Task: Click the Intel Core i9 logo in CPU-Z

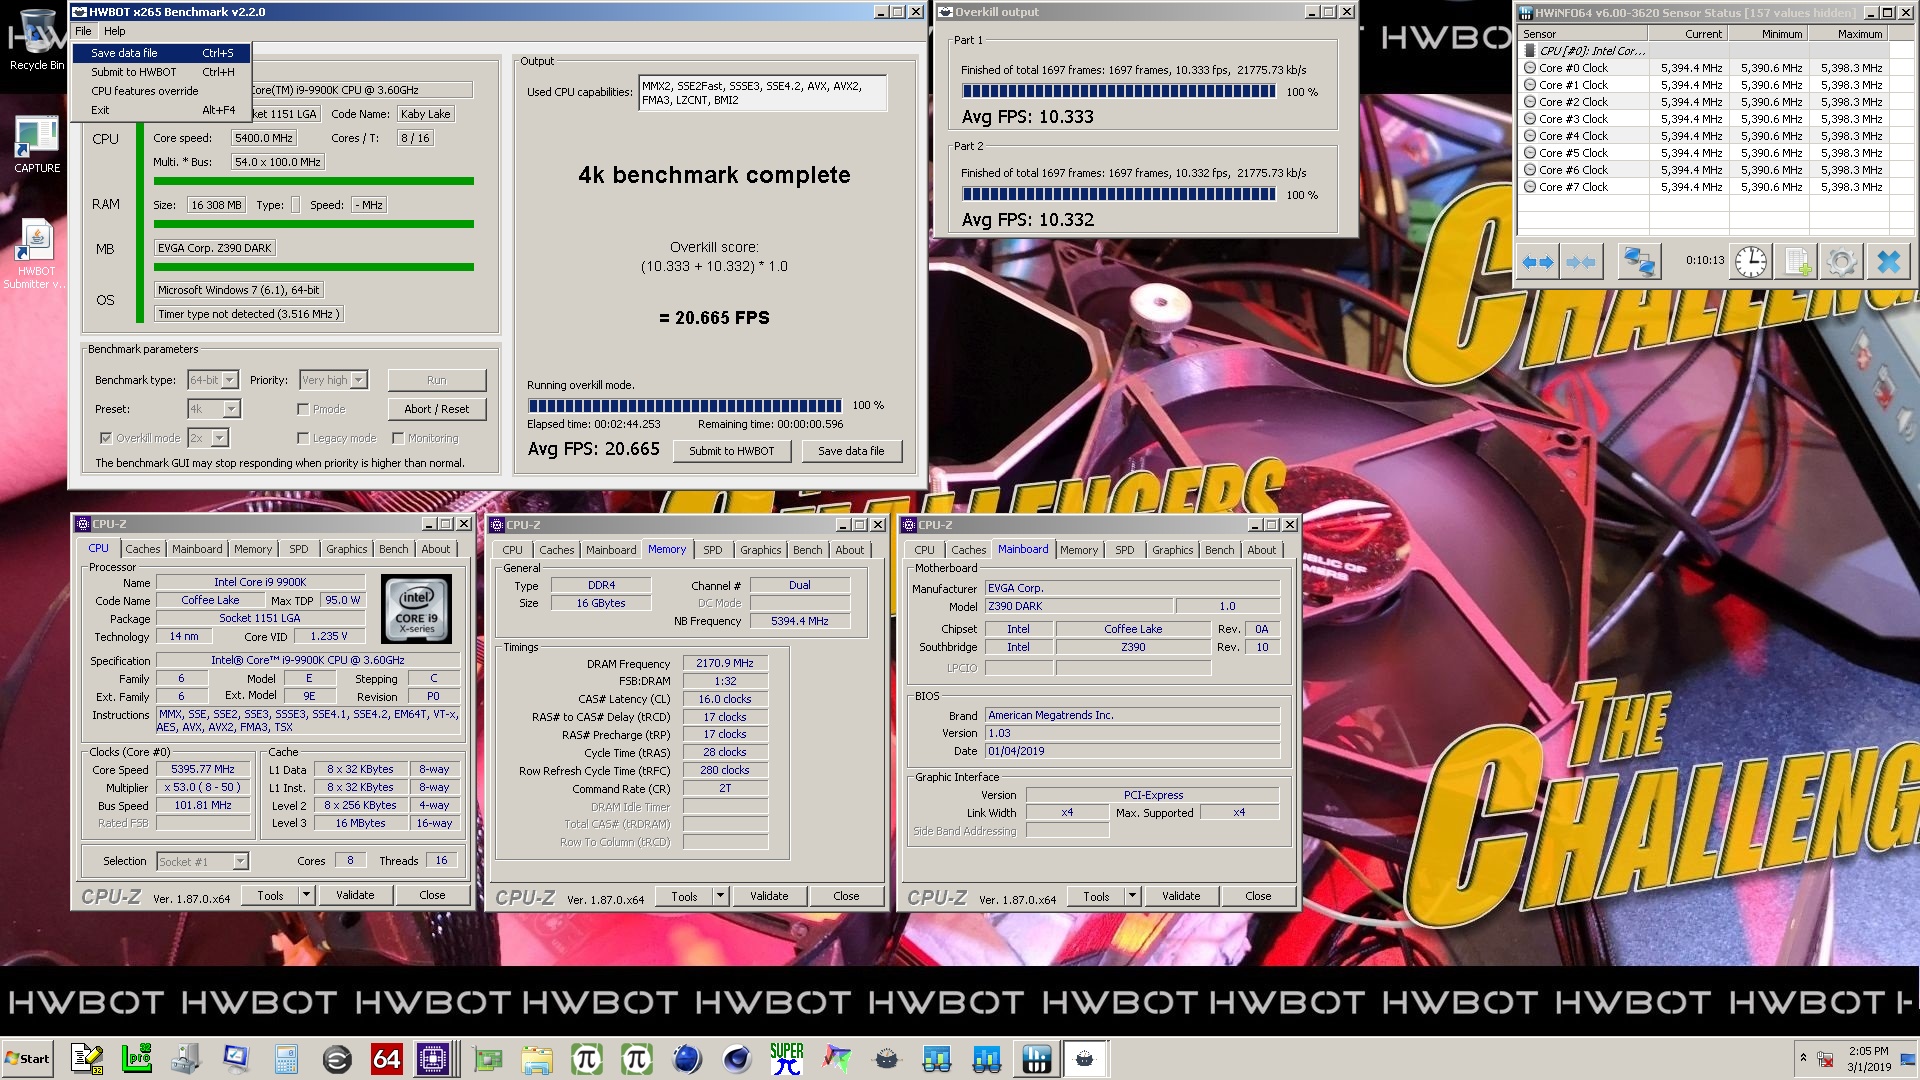Action: click(x=416, y=608)
